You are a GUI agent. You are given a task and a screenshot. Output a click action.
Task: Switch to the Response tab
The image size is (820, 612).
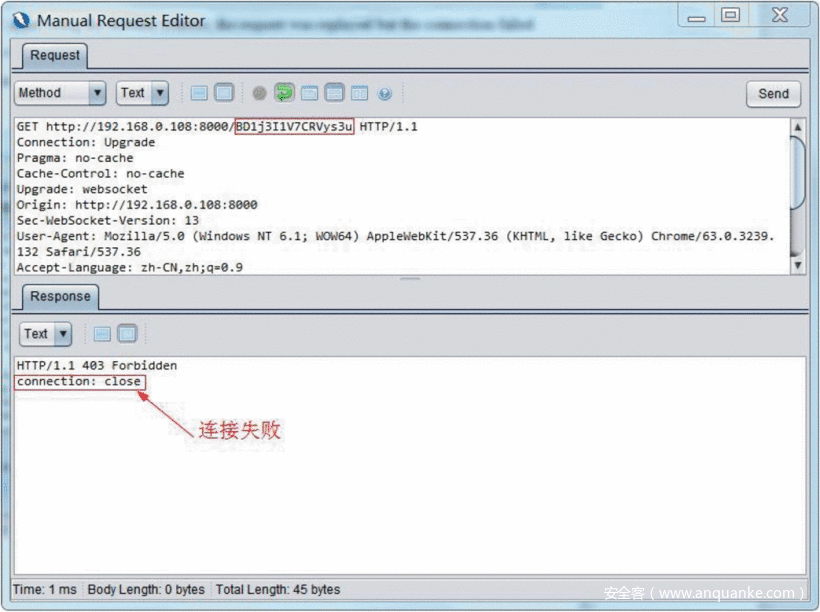(x=60, y=297)
